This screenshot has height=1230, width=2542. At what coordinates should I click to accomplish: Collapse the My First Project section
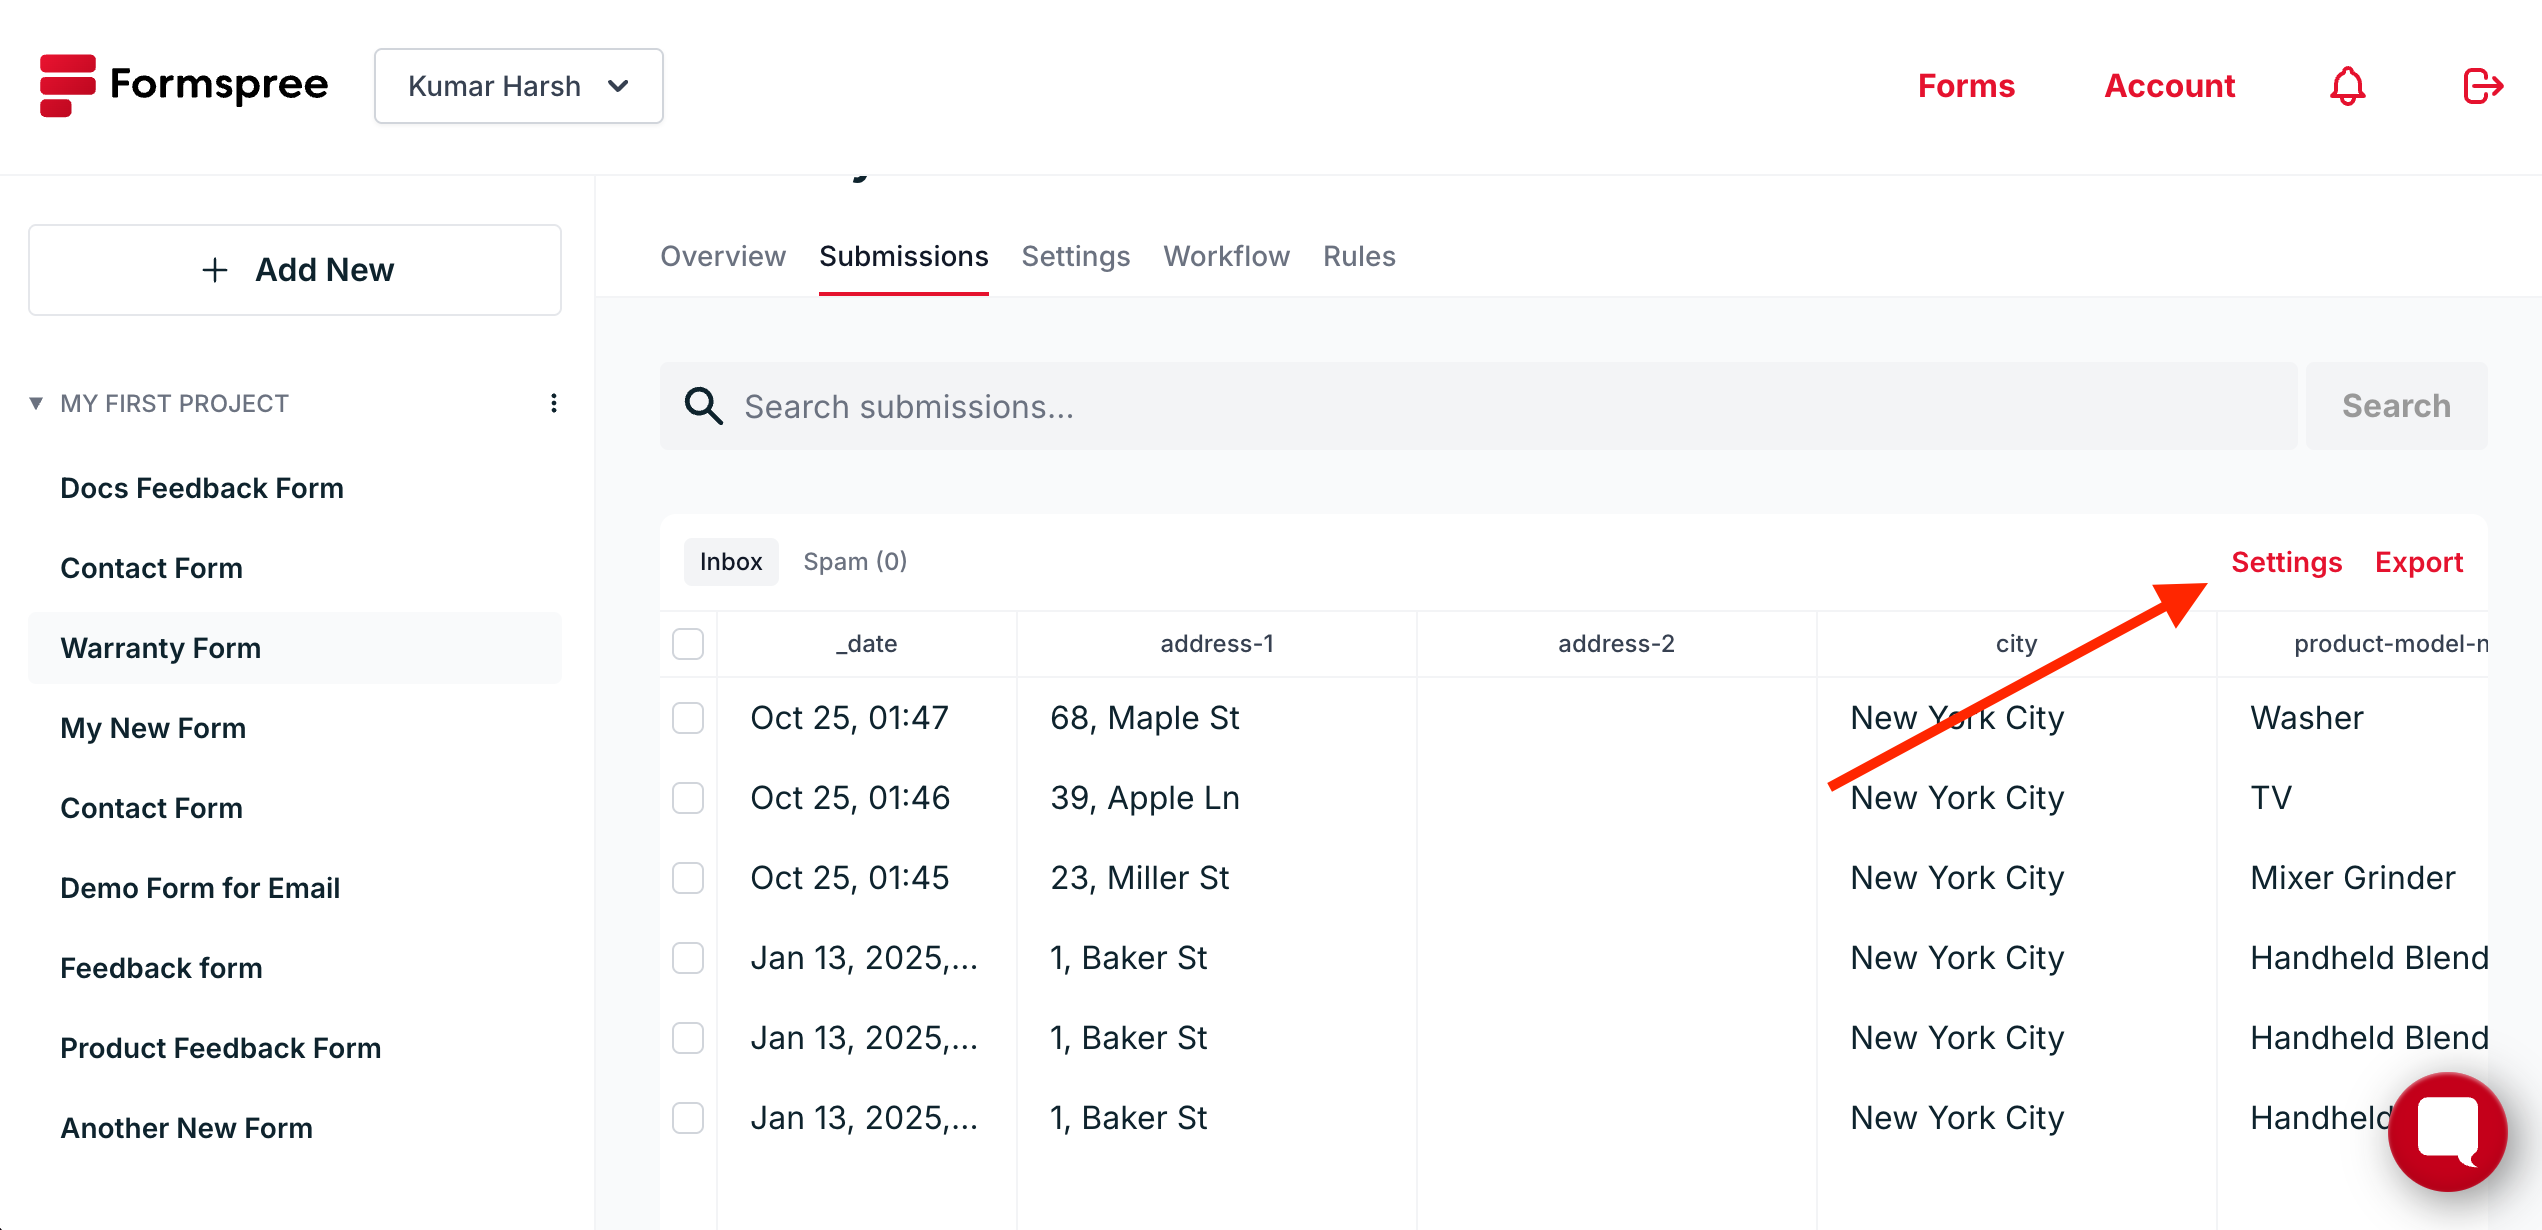coord(36,403)
